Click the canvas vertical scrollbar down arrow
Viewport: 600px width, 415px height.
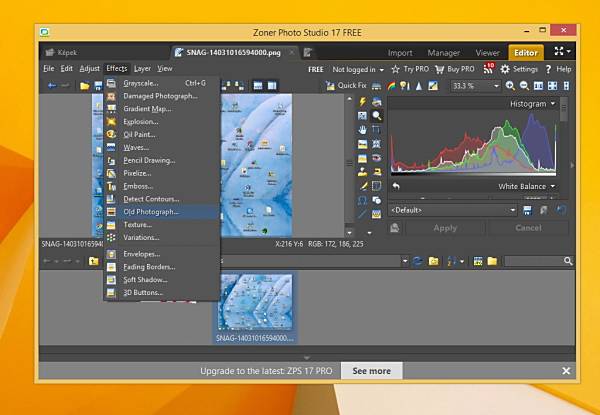[x=349, y=232]
